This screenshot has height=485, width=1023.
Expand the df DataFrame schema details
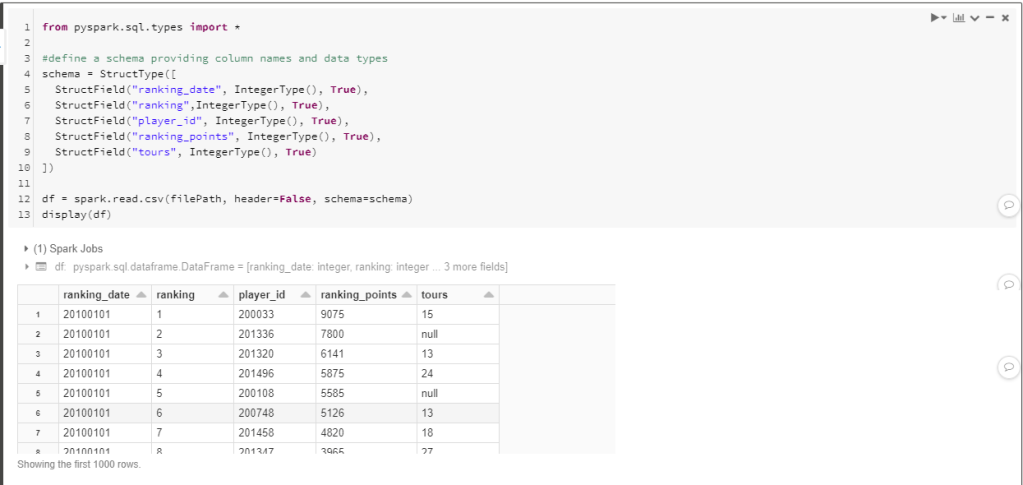tap(26, 267)
